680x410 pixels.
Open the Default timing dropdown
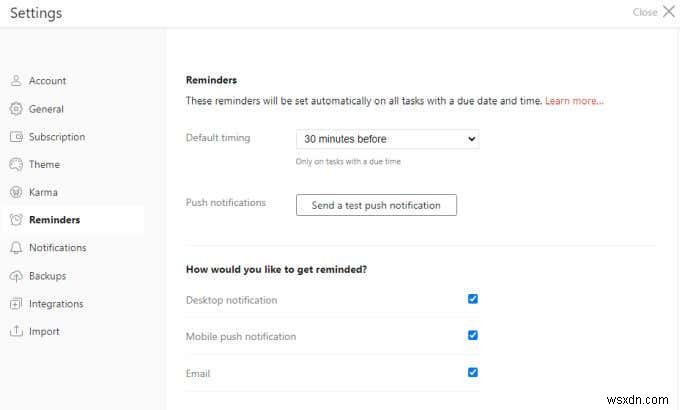[388, 139]
